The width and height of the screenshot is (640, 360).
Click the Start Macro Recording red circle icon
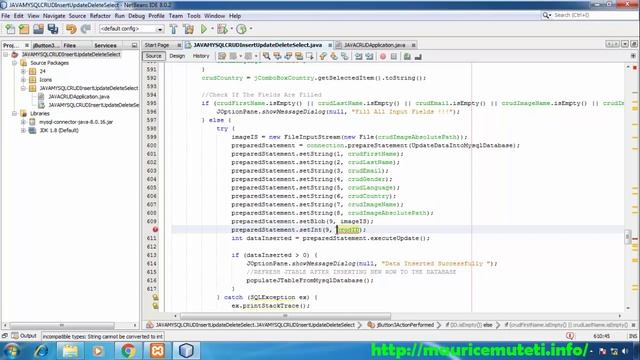[383, 56]
